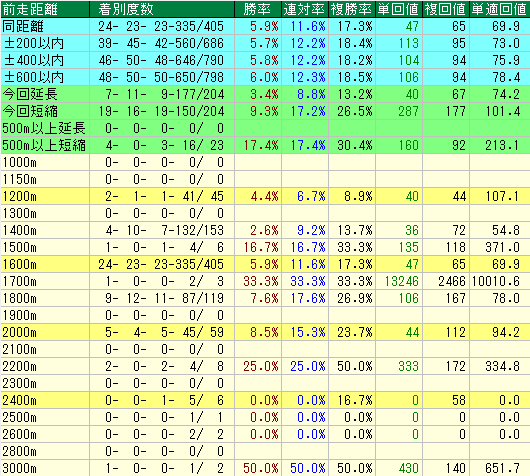Click the 複勝率 column header
The image size is (530, 476).
(352, 9)
